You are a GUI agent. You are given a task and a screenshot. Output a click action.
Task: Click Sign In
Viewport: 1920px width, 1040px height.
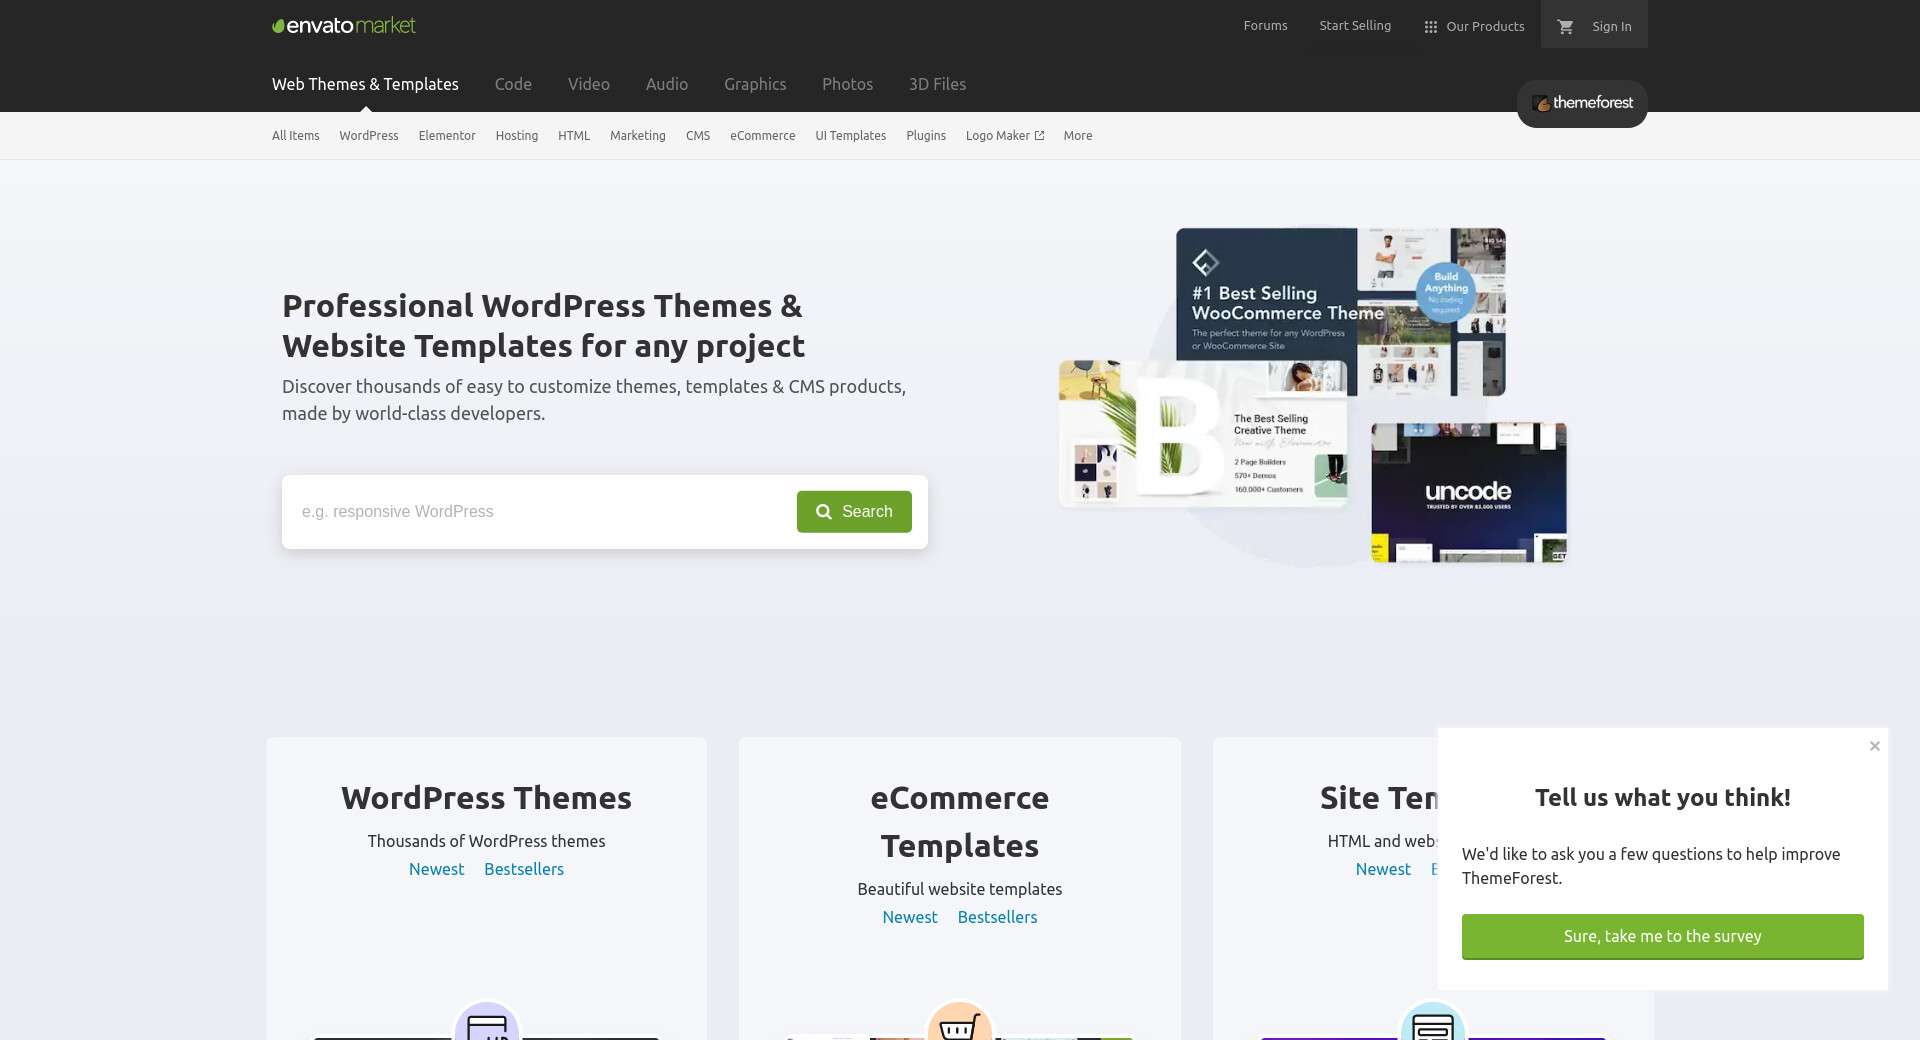(1612, 27)
